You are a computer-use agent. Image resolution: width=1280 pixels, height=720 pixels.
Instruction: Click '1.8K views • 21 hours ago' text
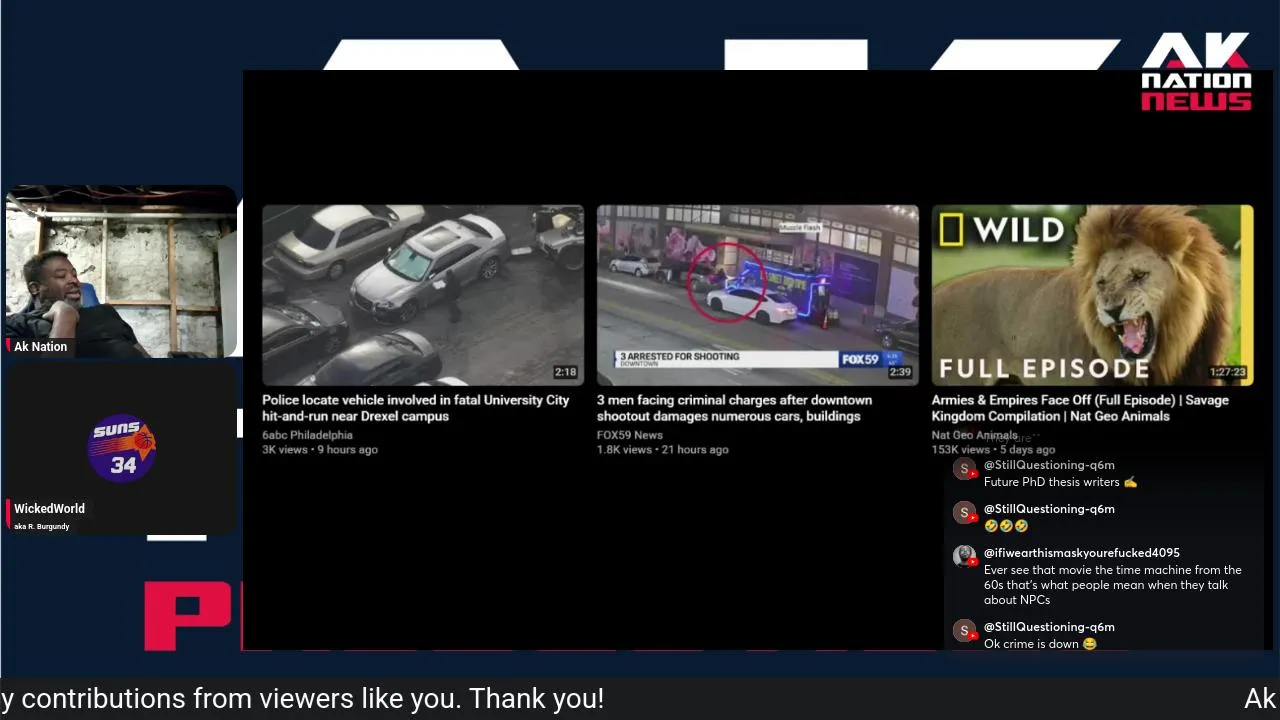tap(663, 450)
